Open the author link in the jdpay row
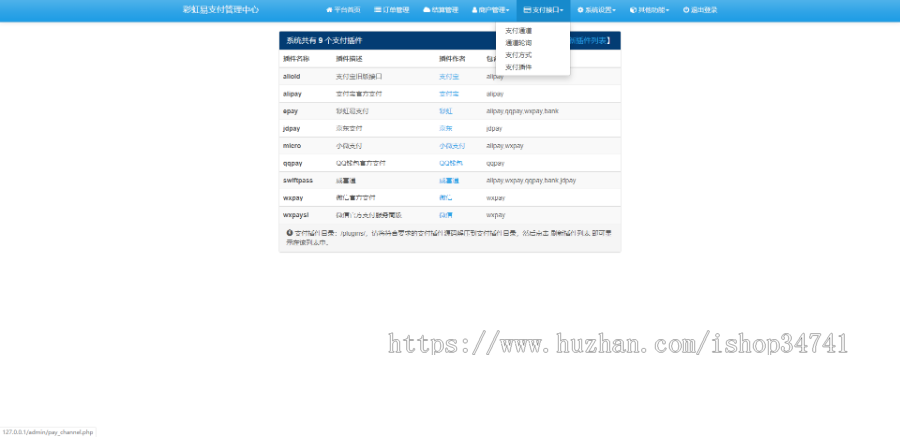Viewport: 900px width, 437px height. click(x=445, y=128)
